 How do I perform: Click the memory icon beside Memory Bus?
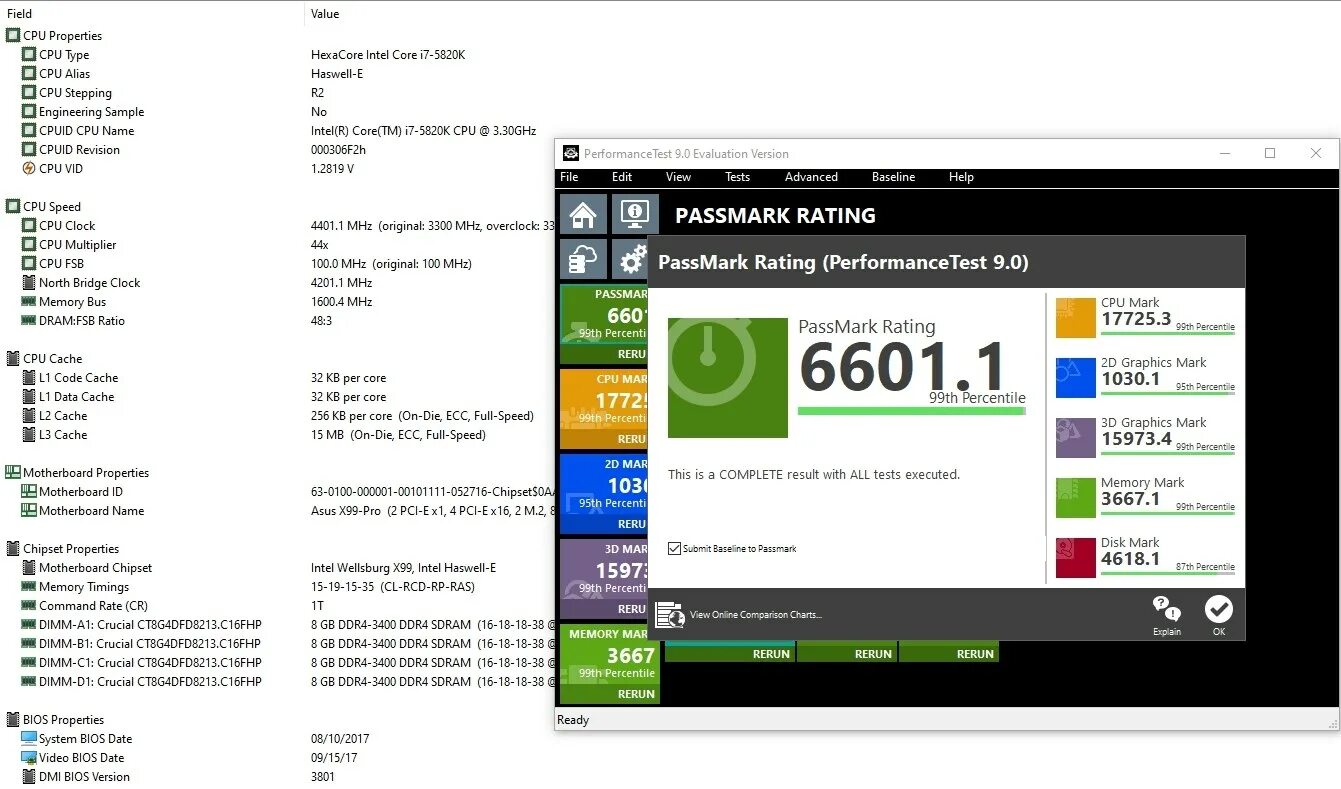click(x=29, y=302)
